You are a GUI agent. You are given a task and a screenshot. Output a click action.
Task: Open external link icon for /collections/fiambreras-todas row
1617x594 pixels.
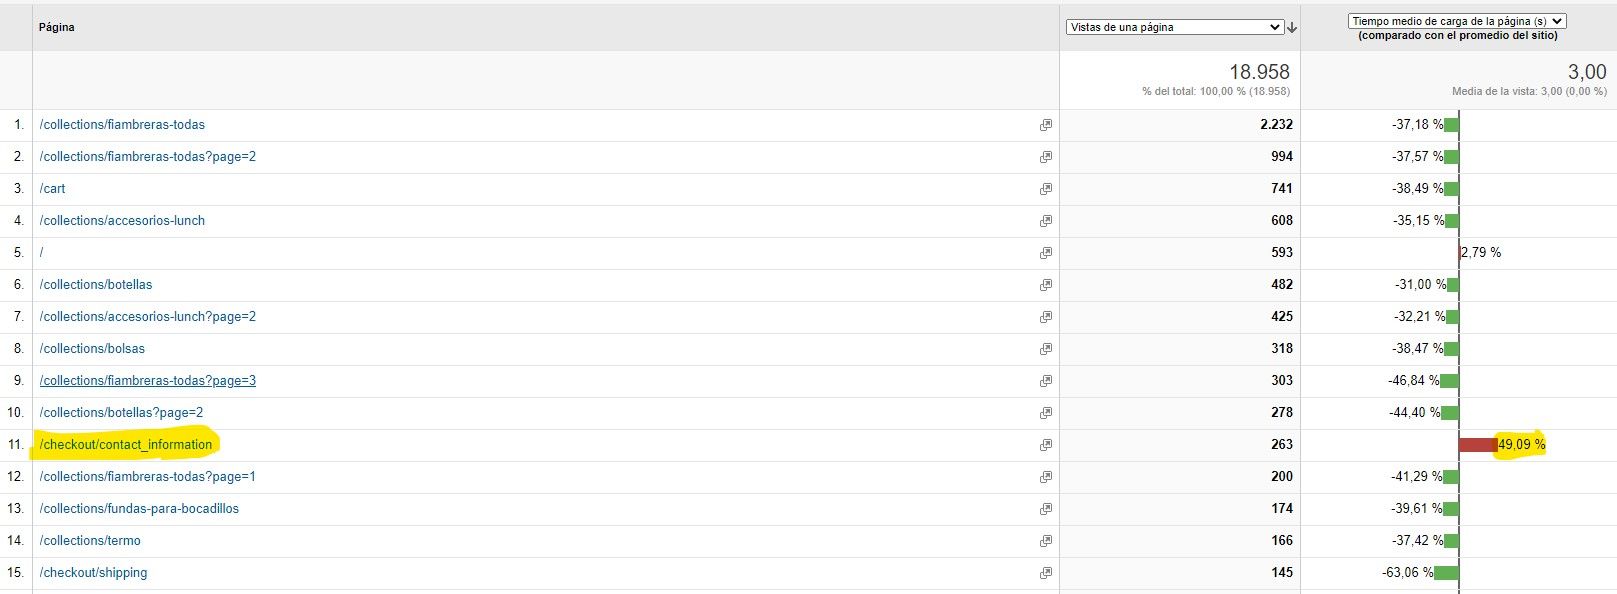tap(1046, 125)
